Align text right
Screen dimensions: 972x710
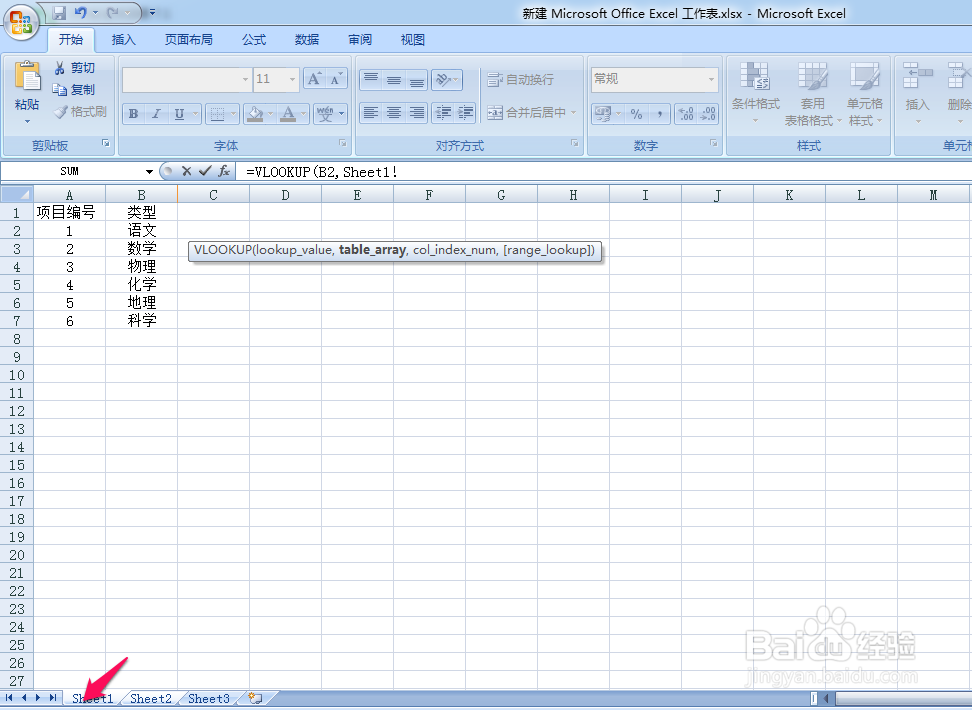(x=417, y=112)
